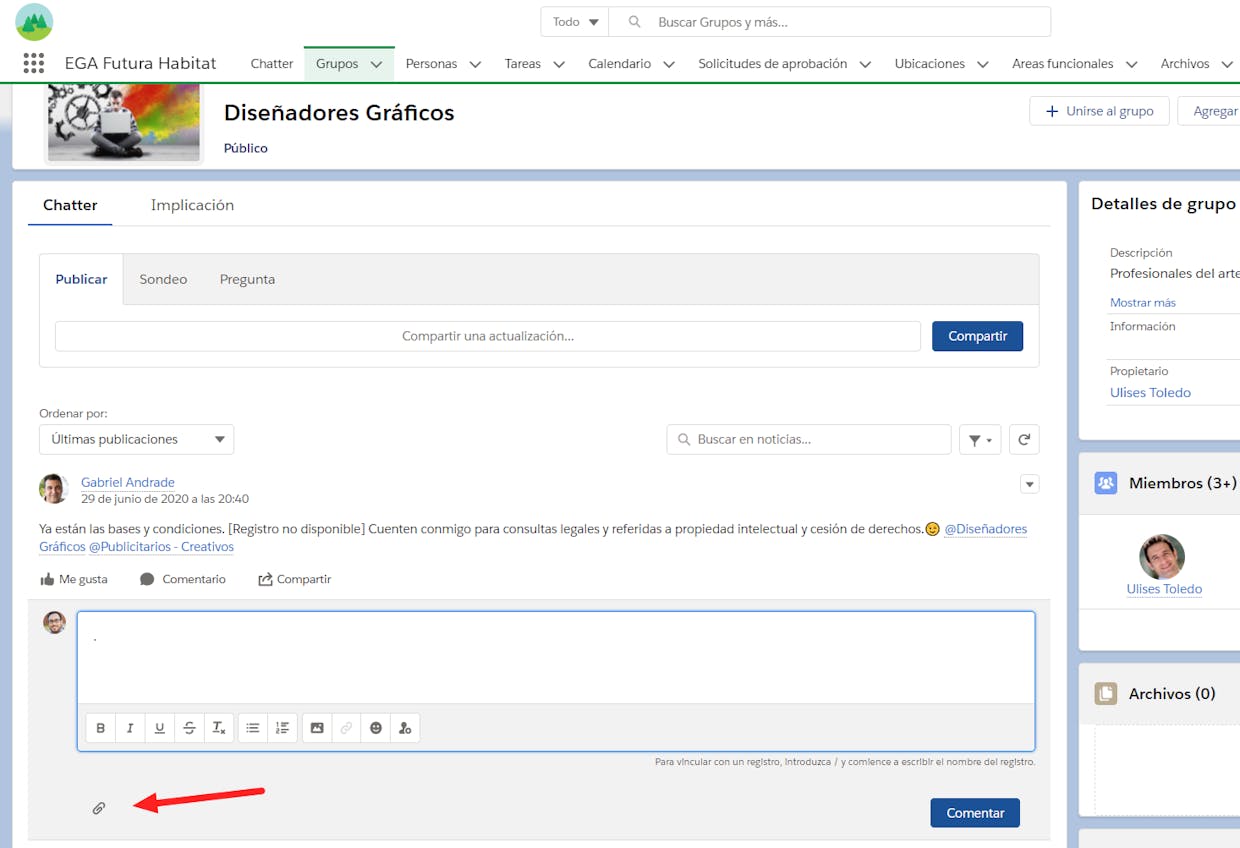Click the Agregar button
Screen dimensions: 1240x848
click(x=1210, y=111)
